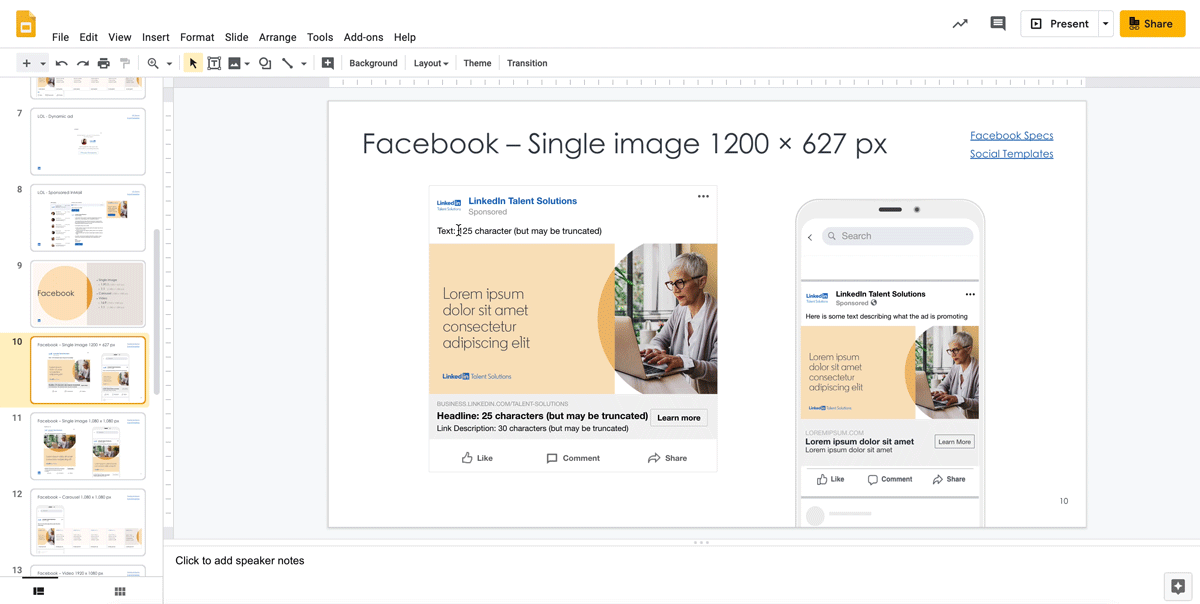
Task: Open comment history via speech bubble icon
Action: [x=997, y=23]
